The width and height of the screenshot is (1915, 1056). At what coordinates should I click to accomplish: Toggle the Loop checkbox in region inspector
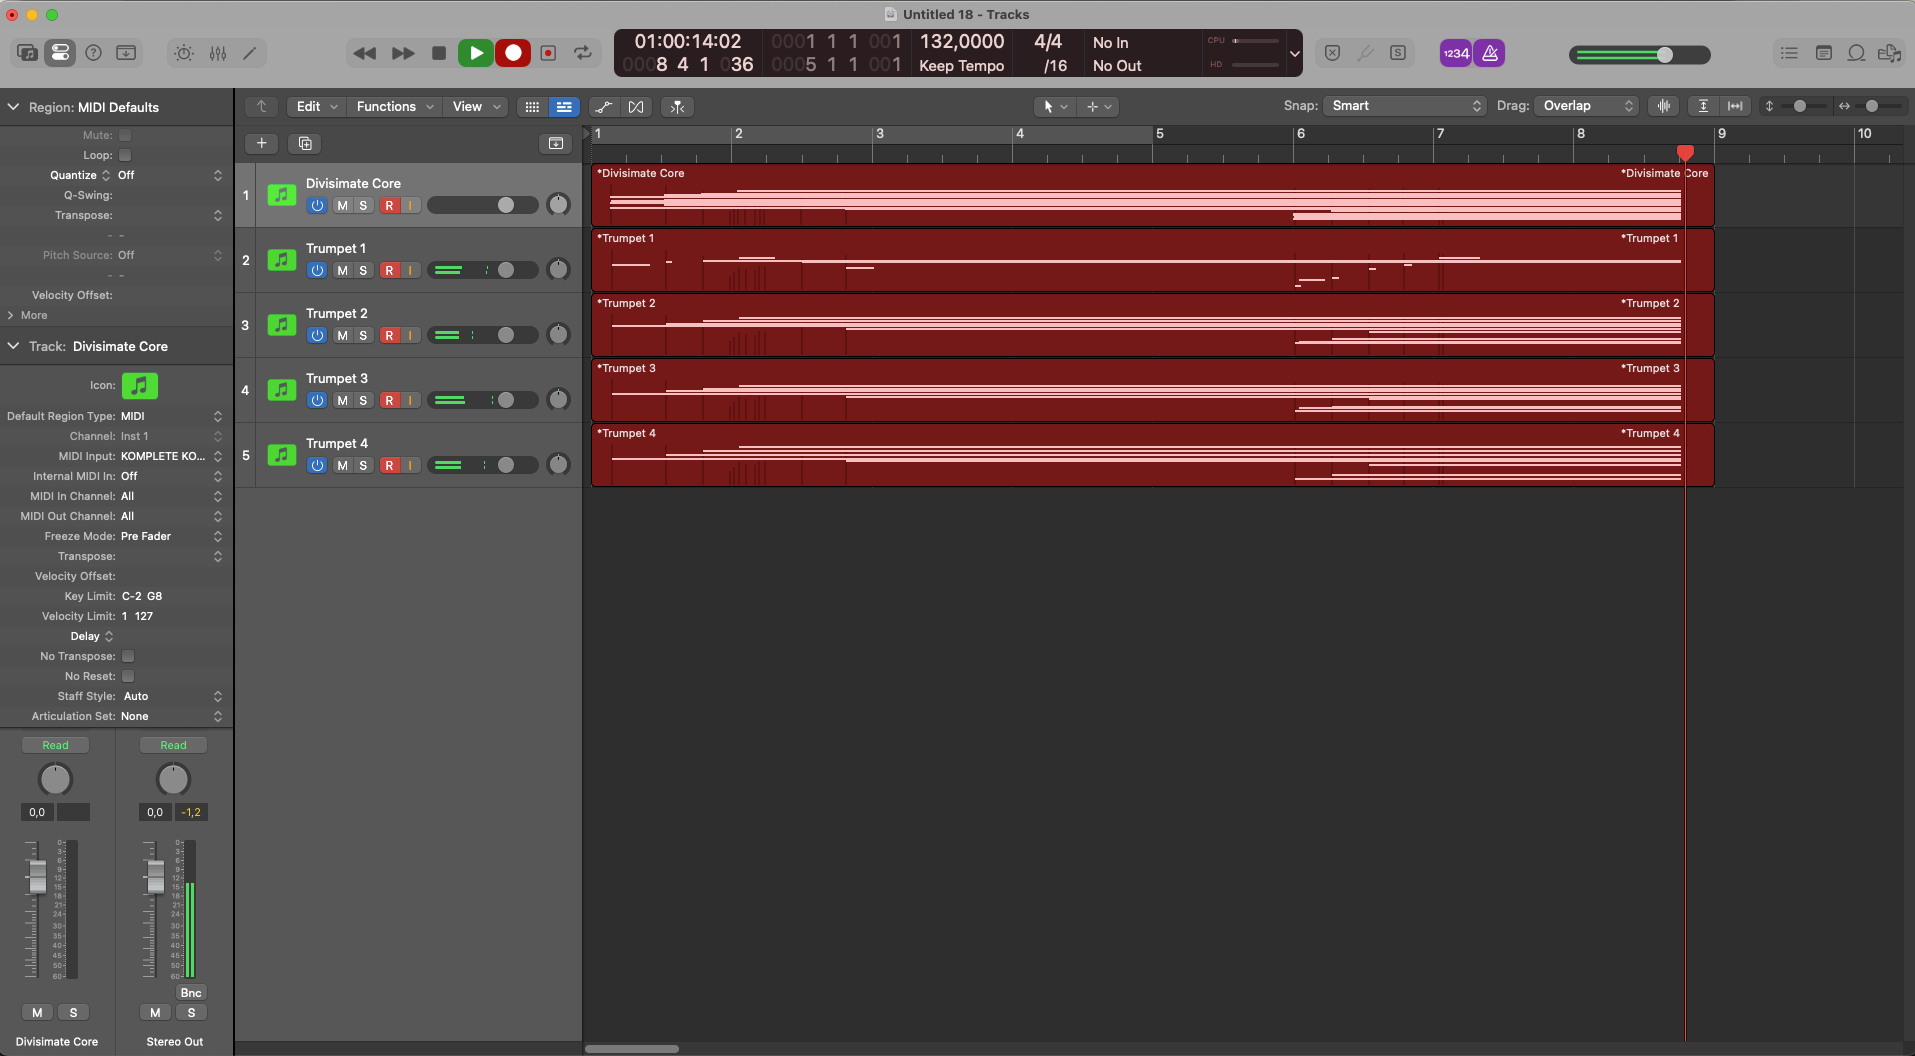(x=125, y=155)
